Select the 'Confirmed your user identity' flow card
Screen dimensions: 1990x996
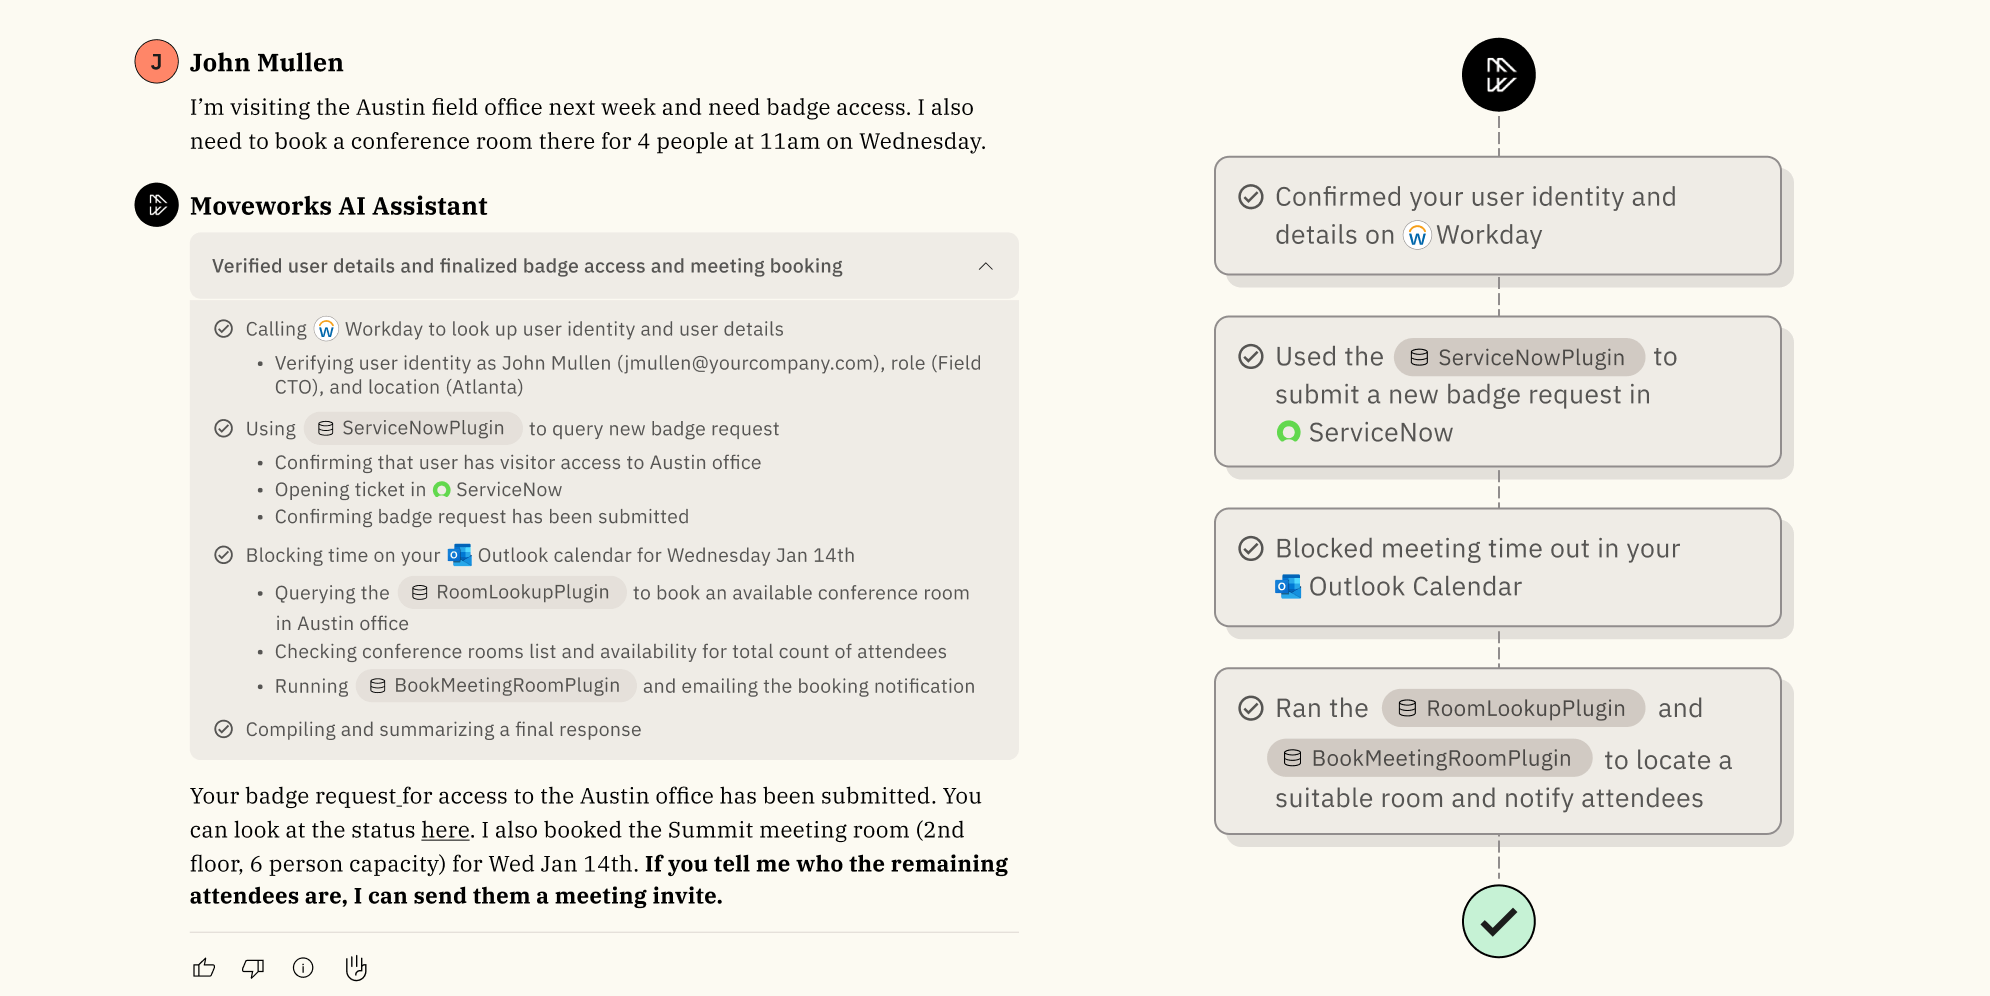tap(1497, 216)
